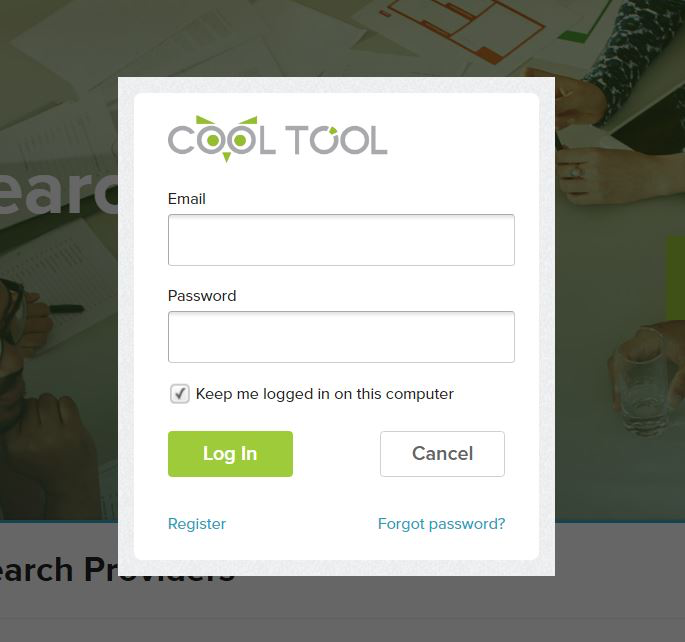This screenshot has height=642, width=685.
Task: Click 'Keep me logged in on this computer' text
Action: coord(325,394)
